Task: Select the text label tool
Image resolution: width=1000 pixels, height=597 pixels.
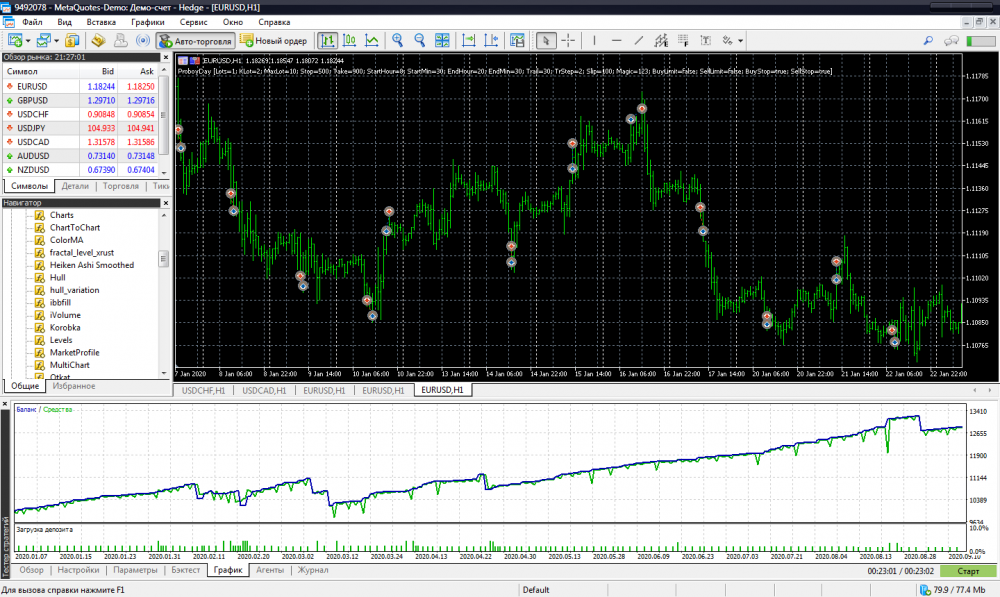Action: point(705,41)
